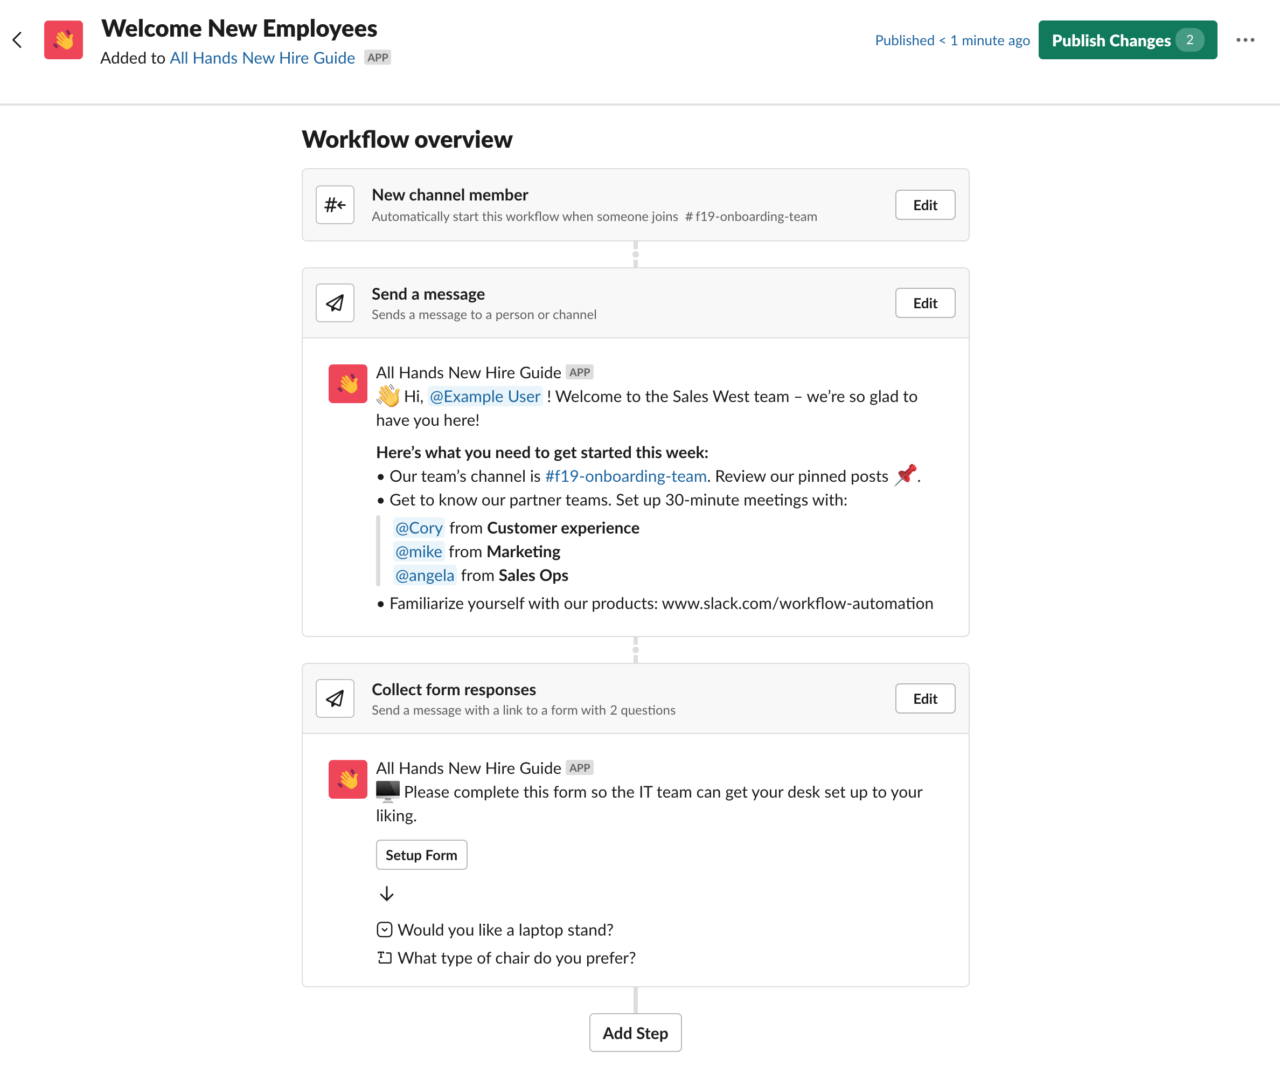
Task: Click Edit on the Send a message step
Action: pyautogui.click(x=924, y=302)
